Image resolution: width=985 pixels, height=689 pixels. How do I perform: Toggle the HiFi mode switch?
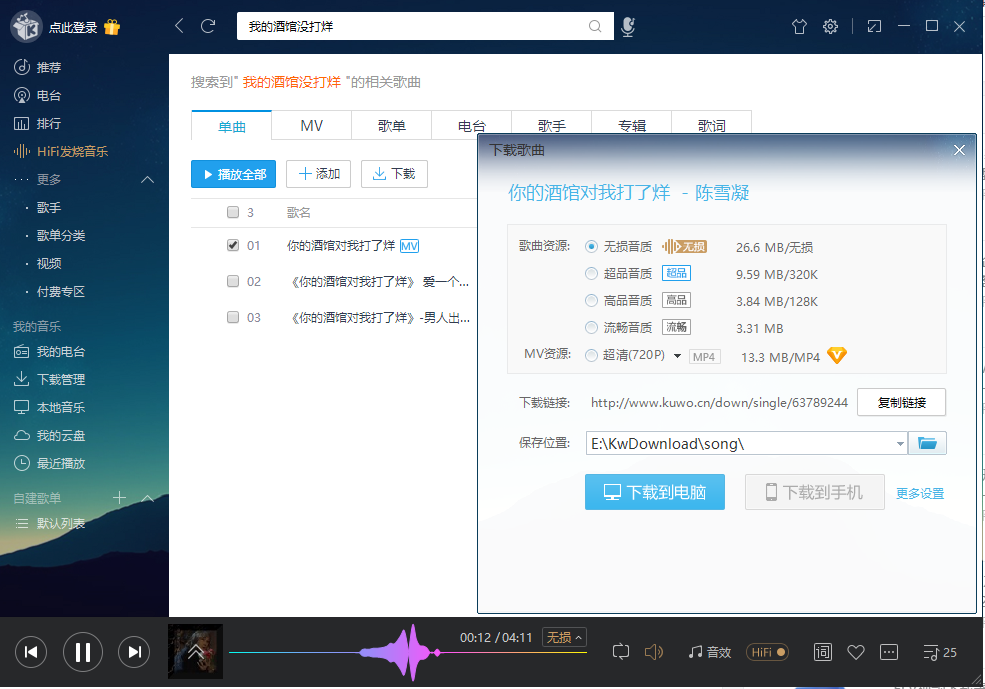pyautogui.click(x=767, y=652)
